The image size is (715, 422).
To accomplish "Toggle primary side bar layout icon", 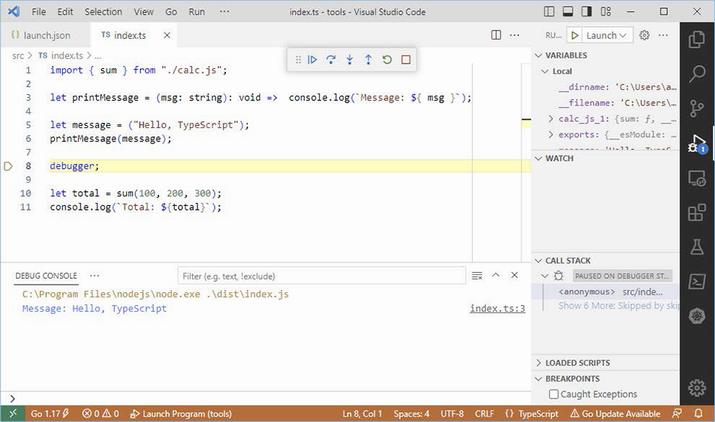I will click(549, 11).
